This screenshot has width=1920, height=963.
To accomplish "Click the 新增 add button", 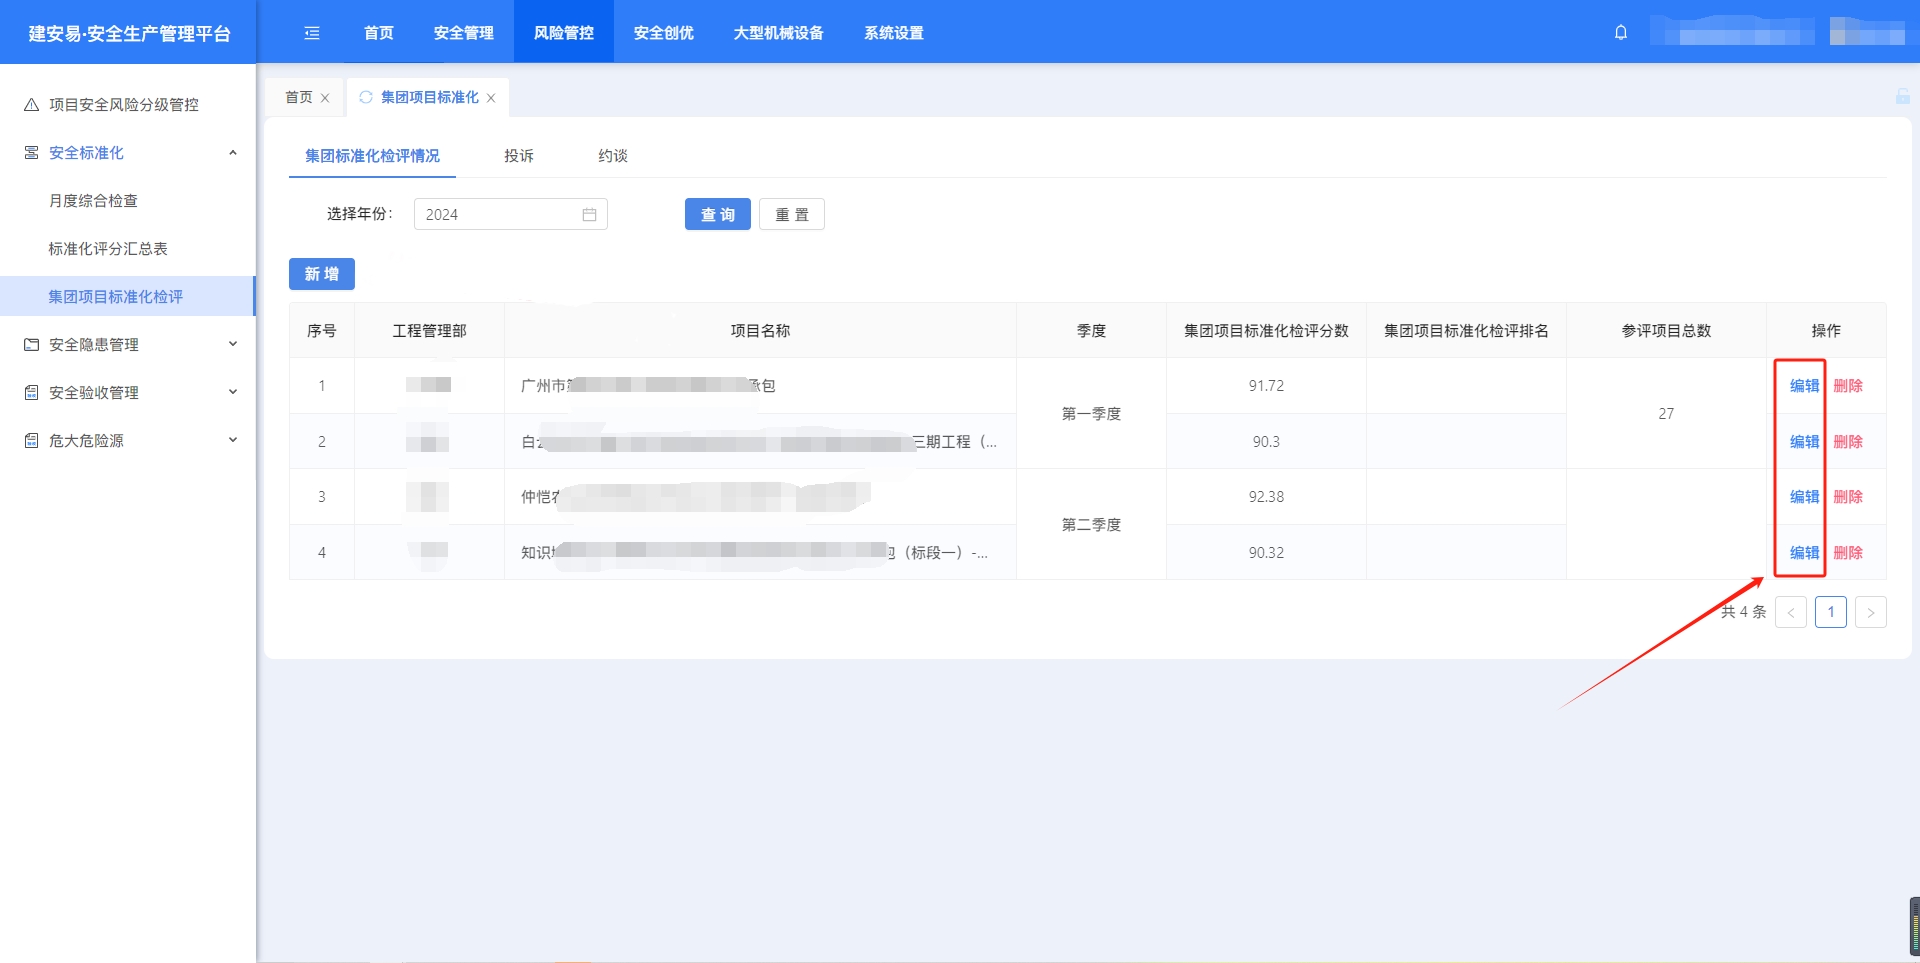I will [321, 274].
